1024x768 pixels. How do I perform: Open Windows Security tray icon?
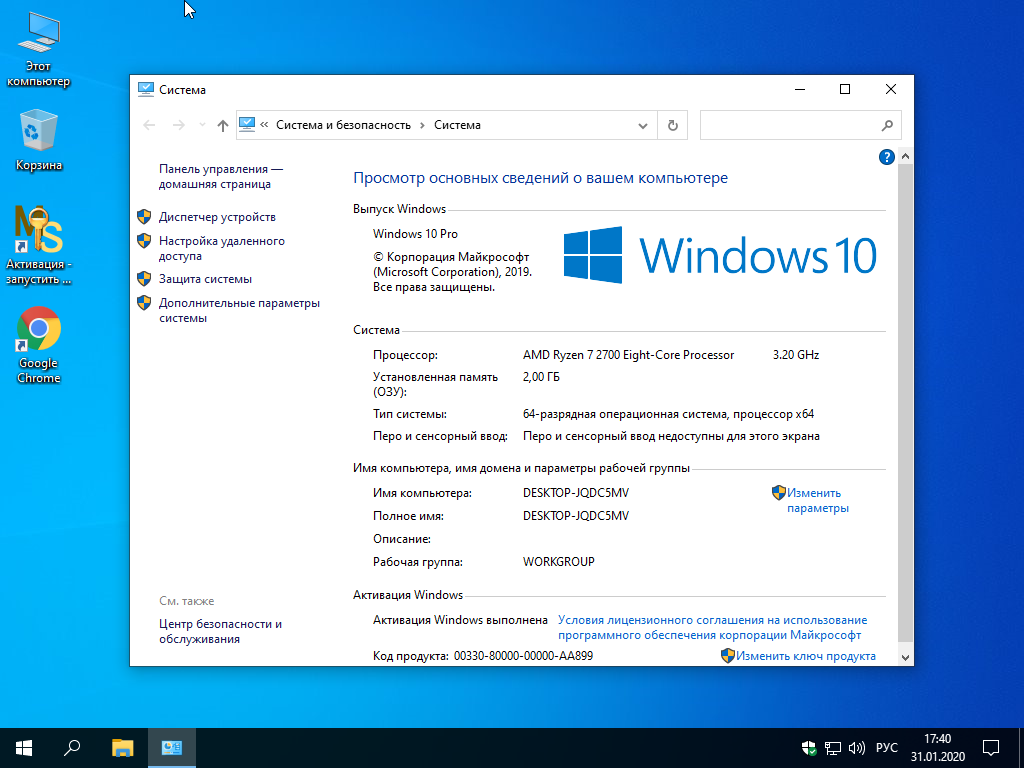[x=809, y=748]
